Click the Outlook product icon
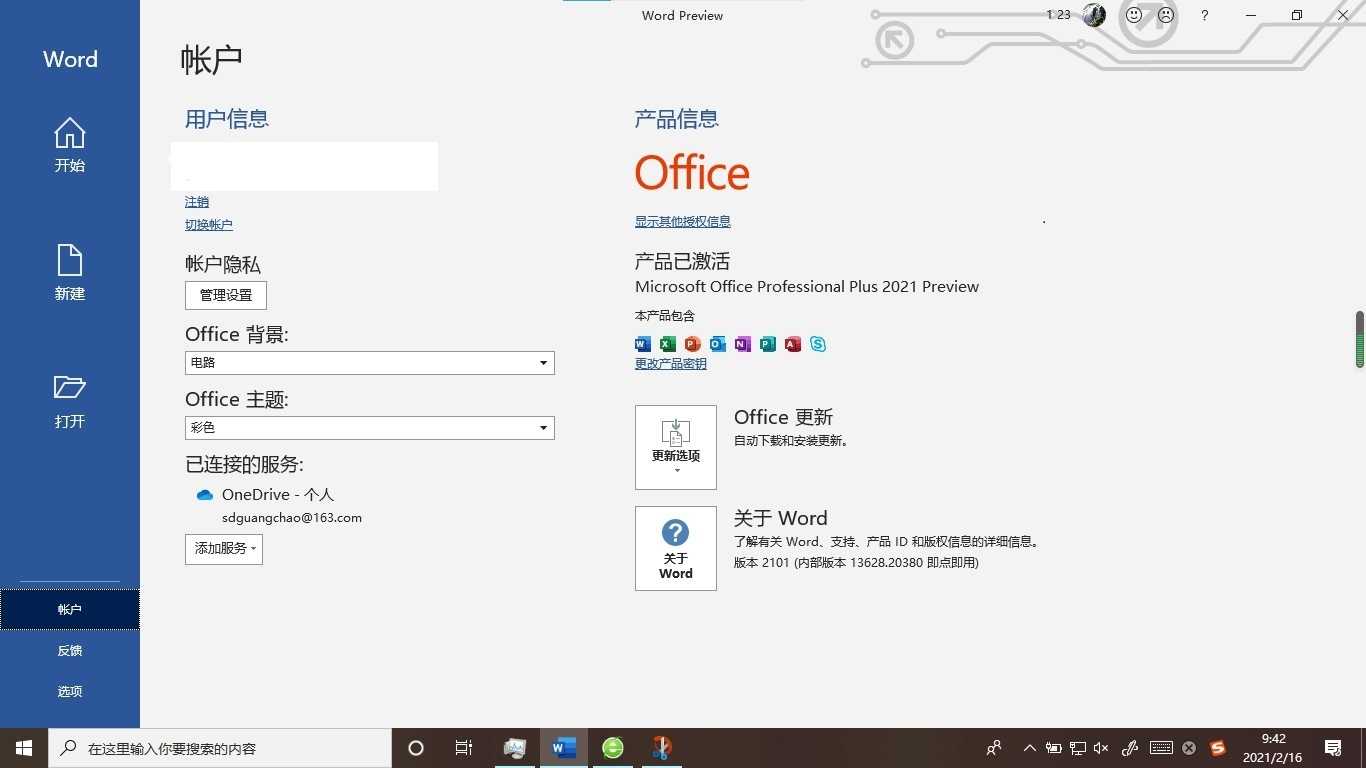Image resolution: width=1366 pixels, height=768 pixels. (x=718, y=344)
